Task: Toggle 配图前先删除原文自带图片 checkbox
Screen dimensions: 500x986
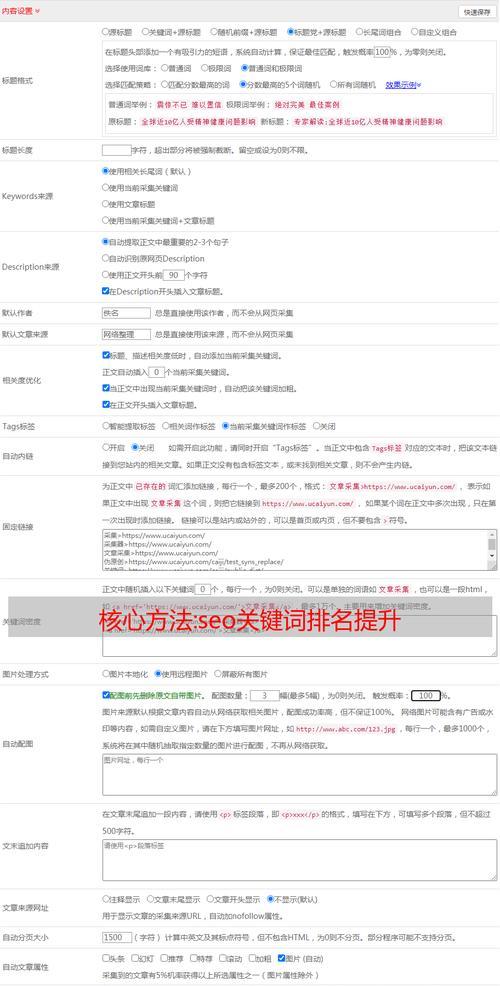Action: tap(105, 695)
